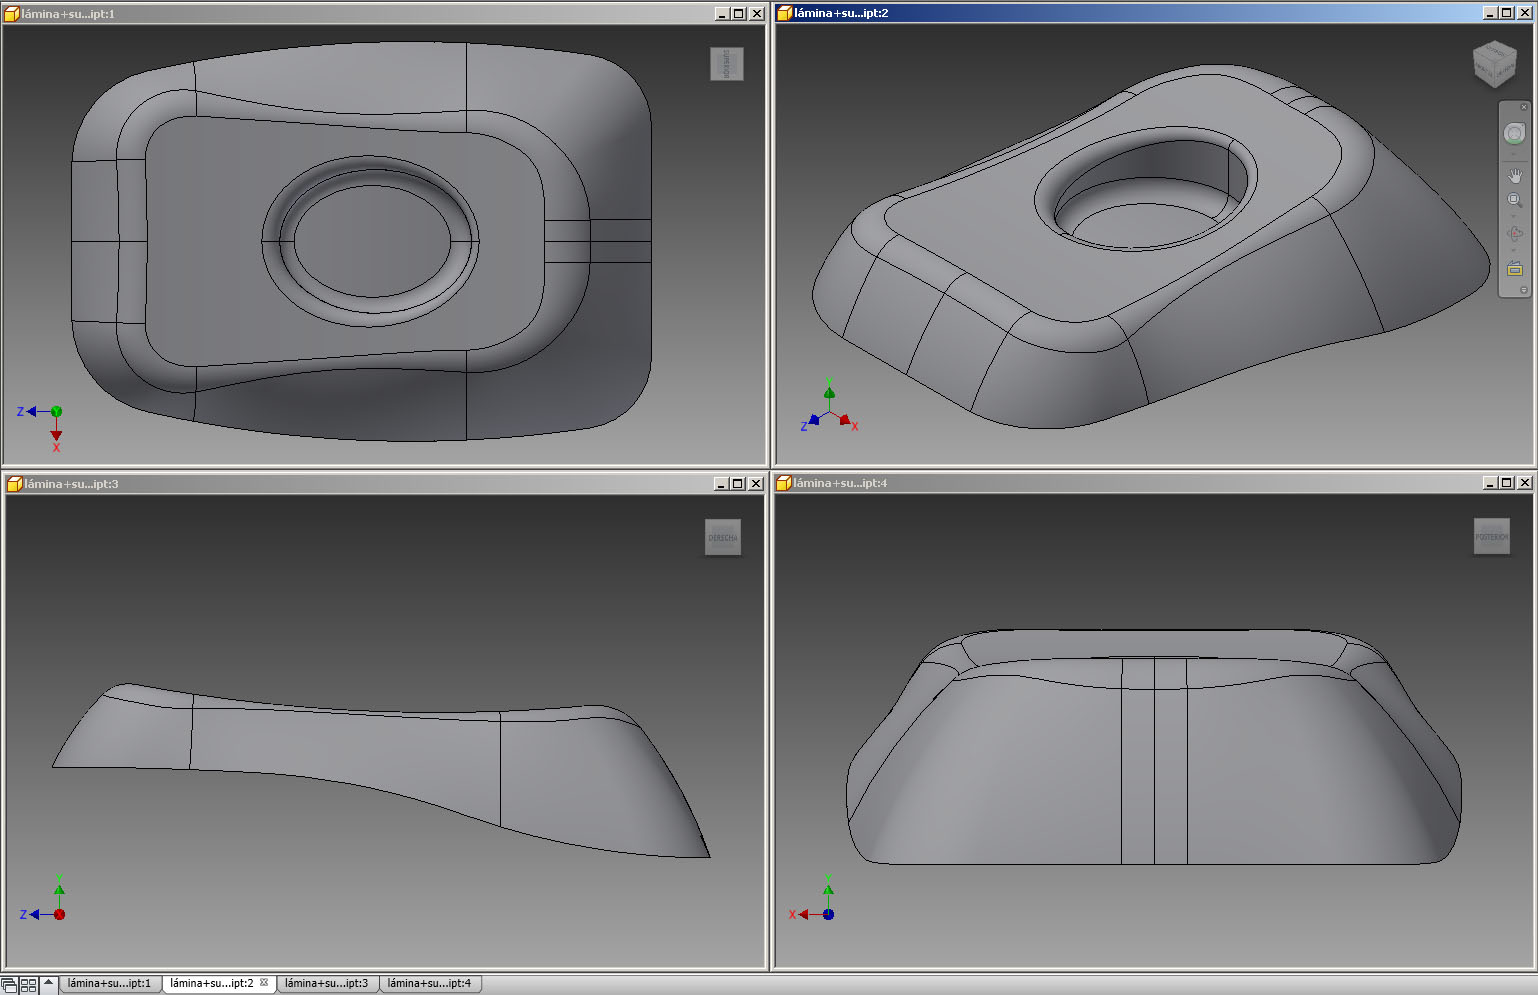Open the navigation bar customize menu arrow

tap(1524, 290)
